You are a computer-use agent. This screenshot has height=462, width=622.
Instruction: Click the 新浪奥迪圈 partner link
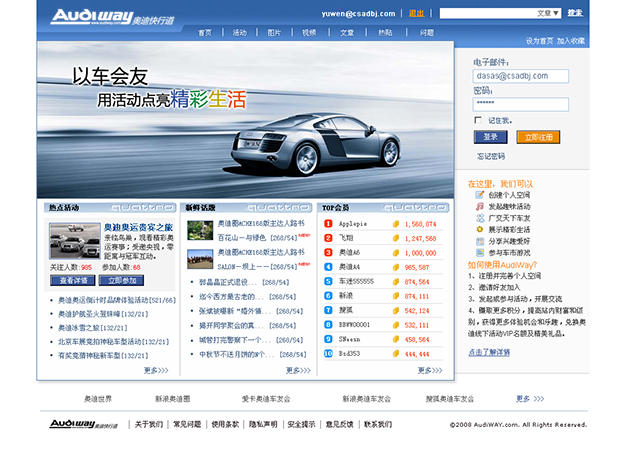(173, 399)
